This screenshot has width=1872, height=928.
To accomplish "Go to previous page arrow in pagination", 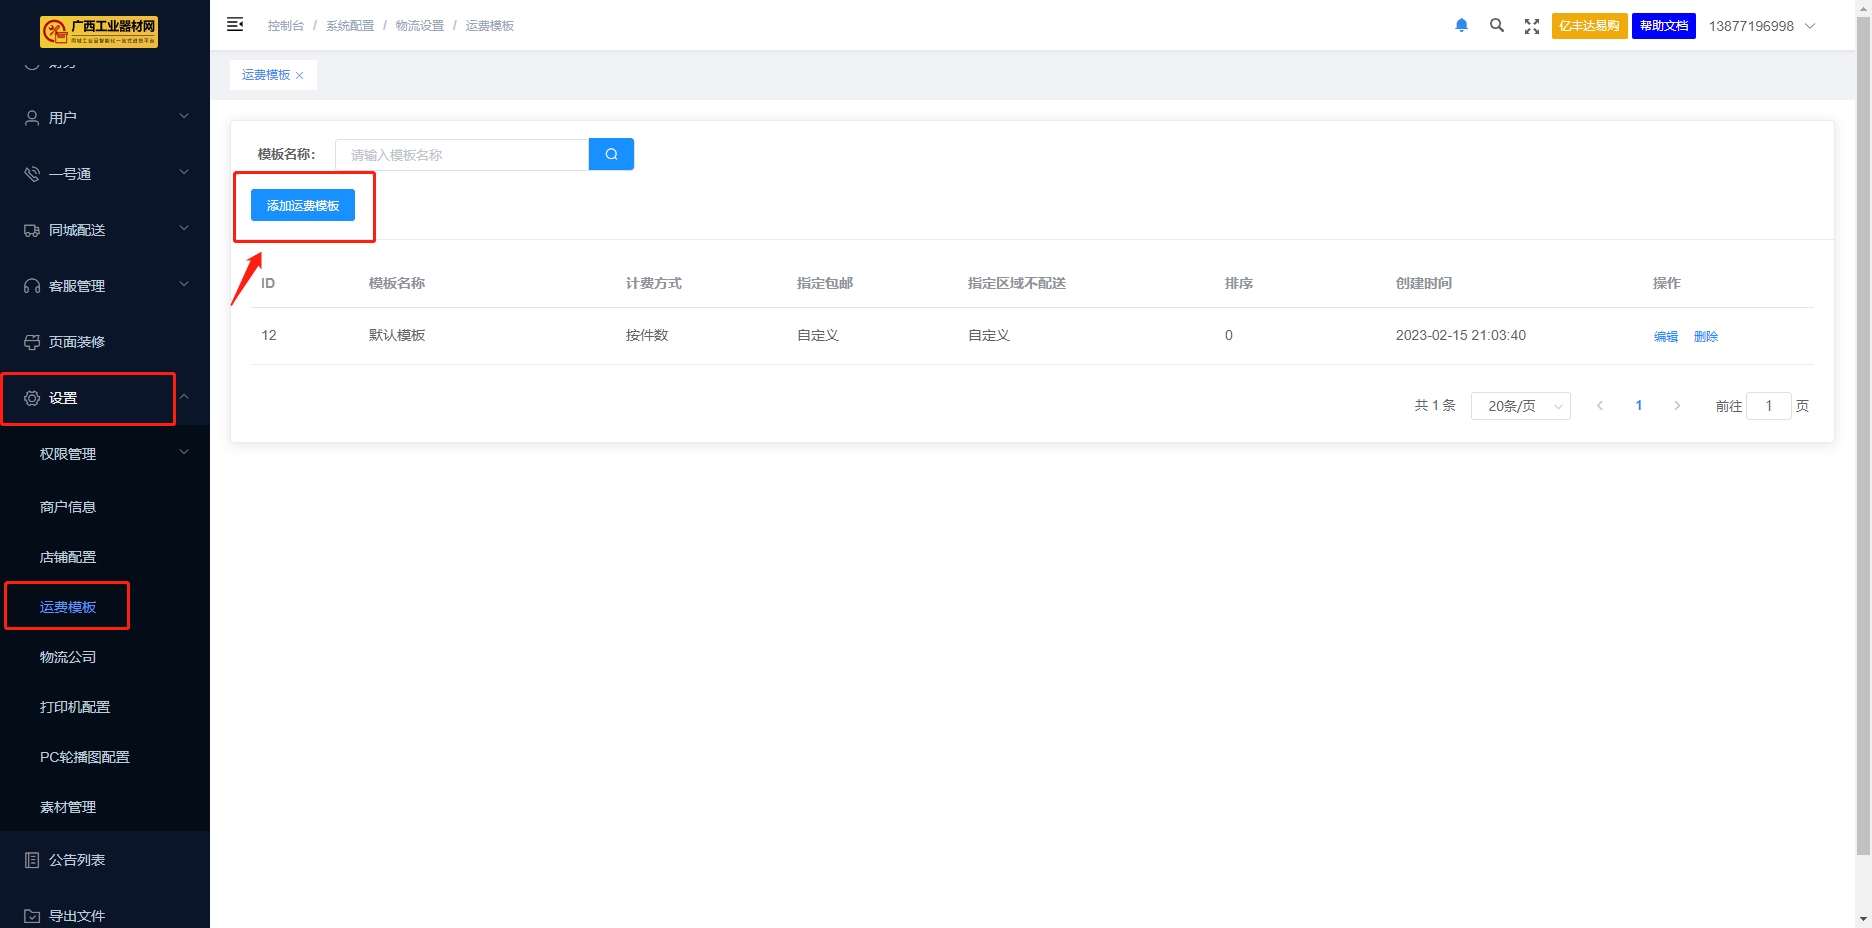I will [x=1600, y=406].
